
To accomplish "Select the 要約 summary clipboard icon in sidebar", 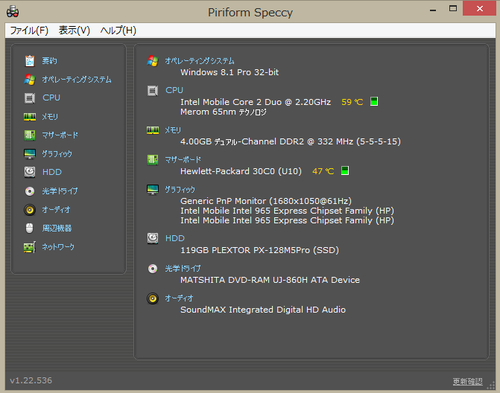I will pyautogui.click(x=30, y=61).
